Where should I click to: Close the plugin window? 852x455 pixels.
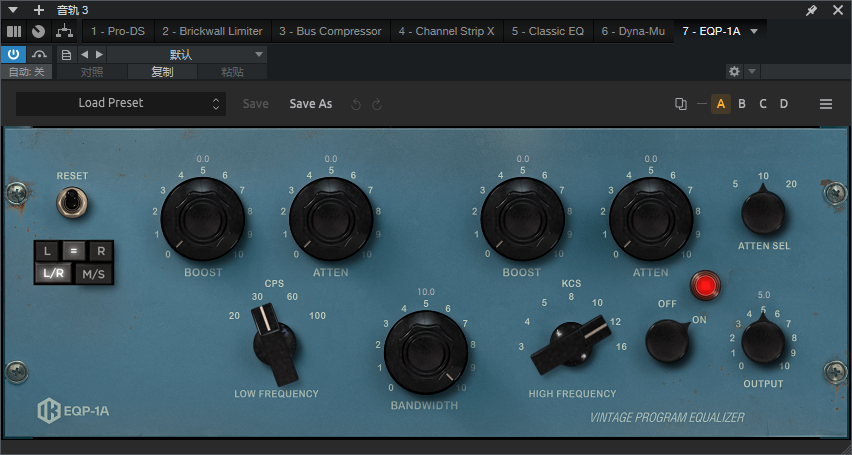point(837,10)
